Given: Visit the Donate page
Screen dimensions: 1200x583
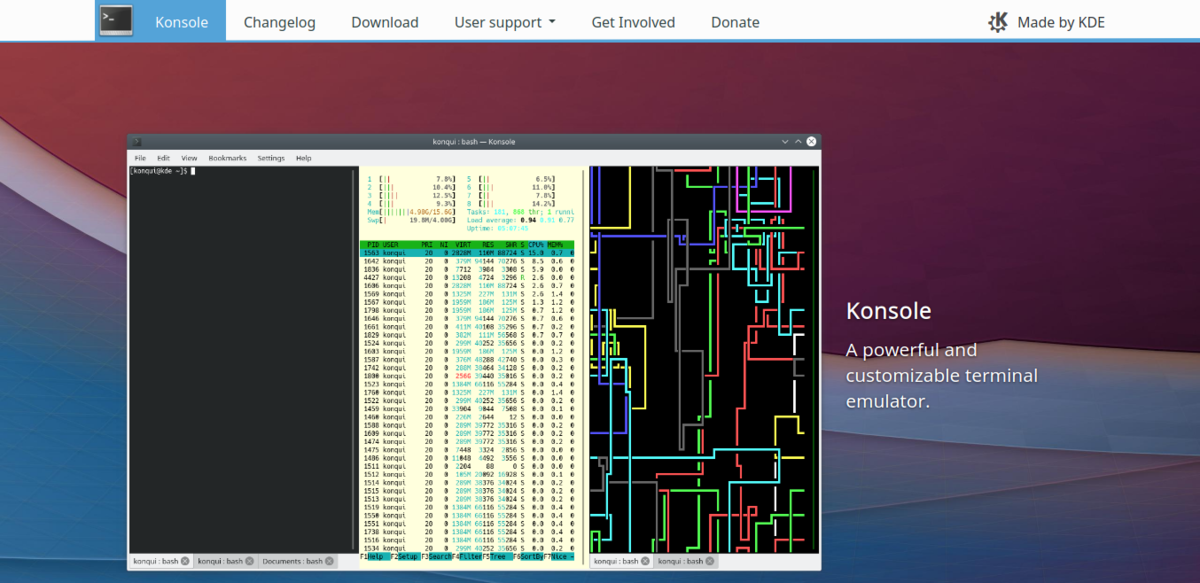Looking at the screenshot, I should 735,22.
